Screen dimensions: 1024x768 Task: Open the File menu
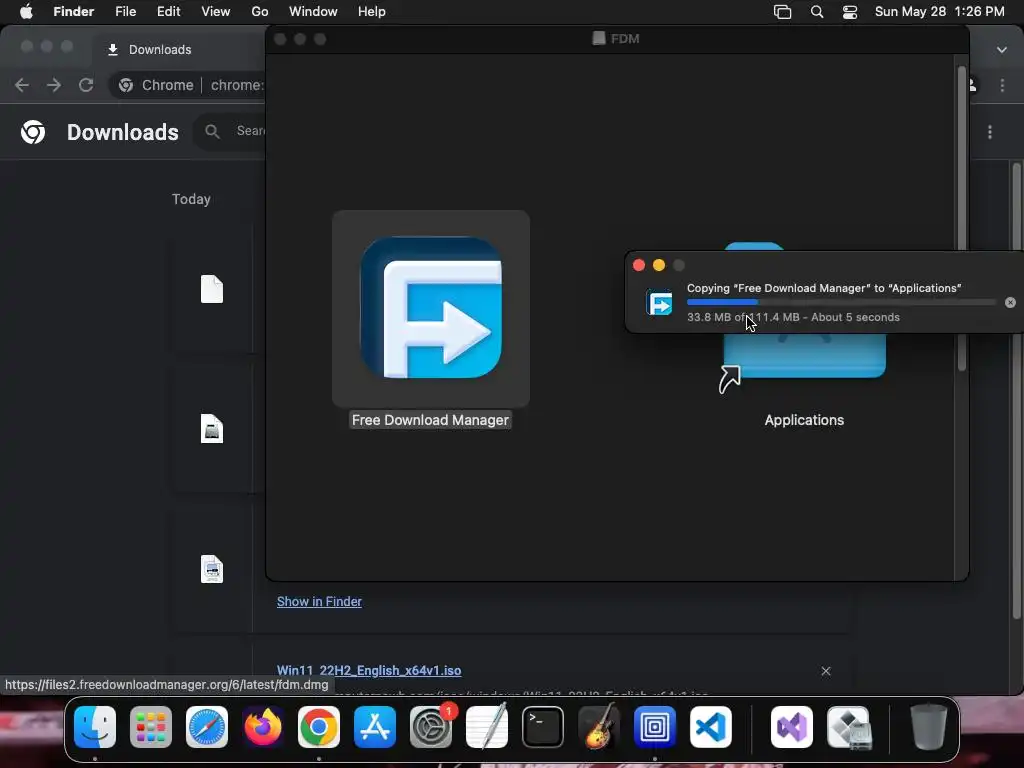(x=125, y=12)
